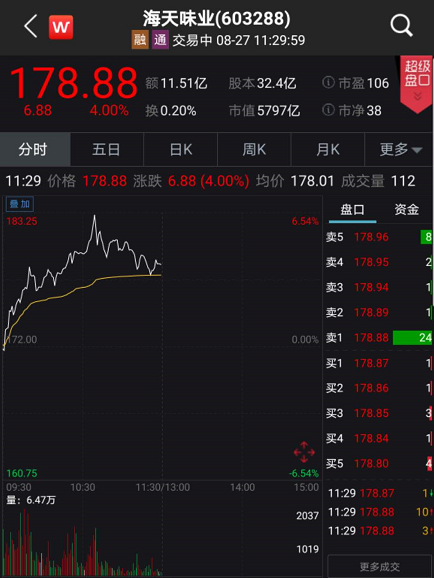The width and height of the screenshot is (434, 578).
Task: Open the red W app logo
Action: (x=61, y=27)
